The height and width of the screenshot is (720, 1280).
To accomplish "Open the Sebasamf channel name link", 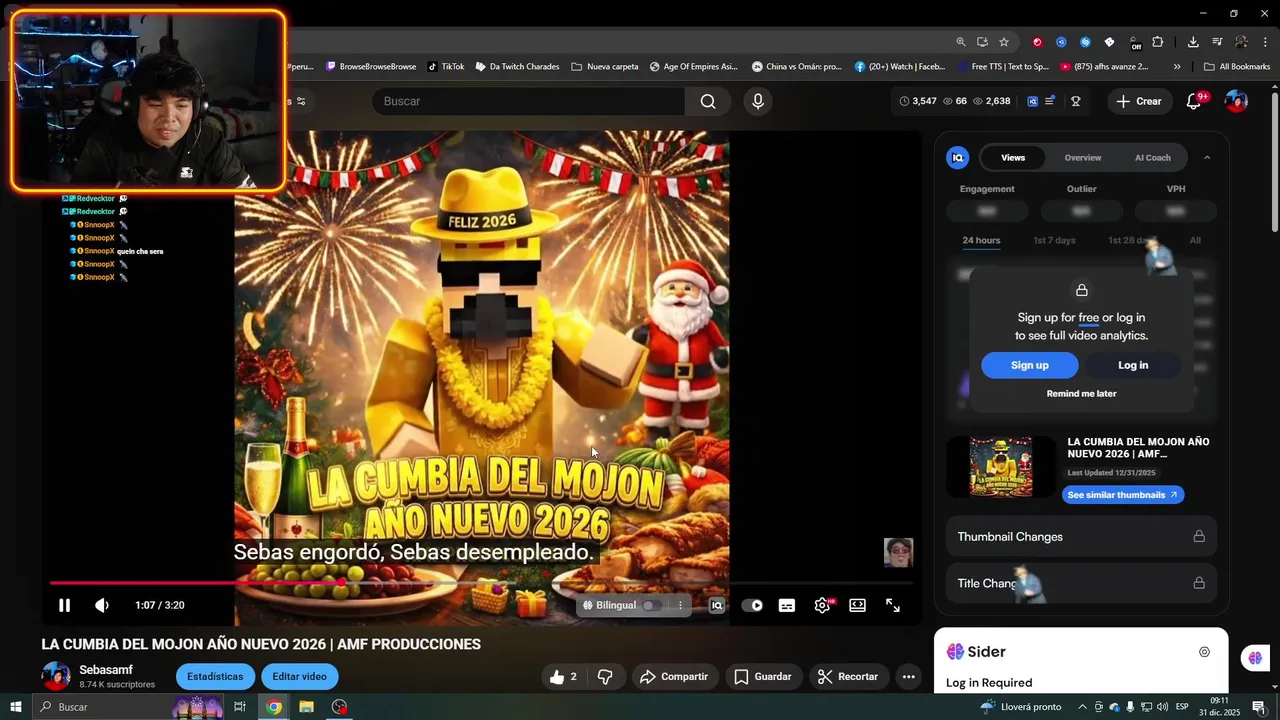I will pos(106,670).
